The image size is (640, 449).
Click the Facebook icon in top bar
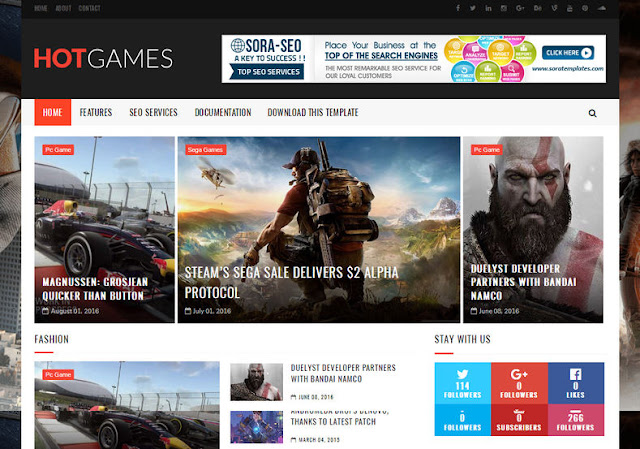click(x=458, y=8)
